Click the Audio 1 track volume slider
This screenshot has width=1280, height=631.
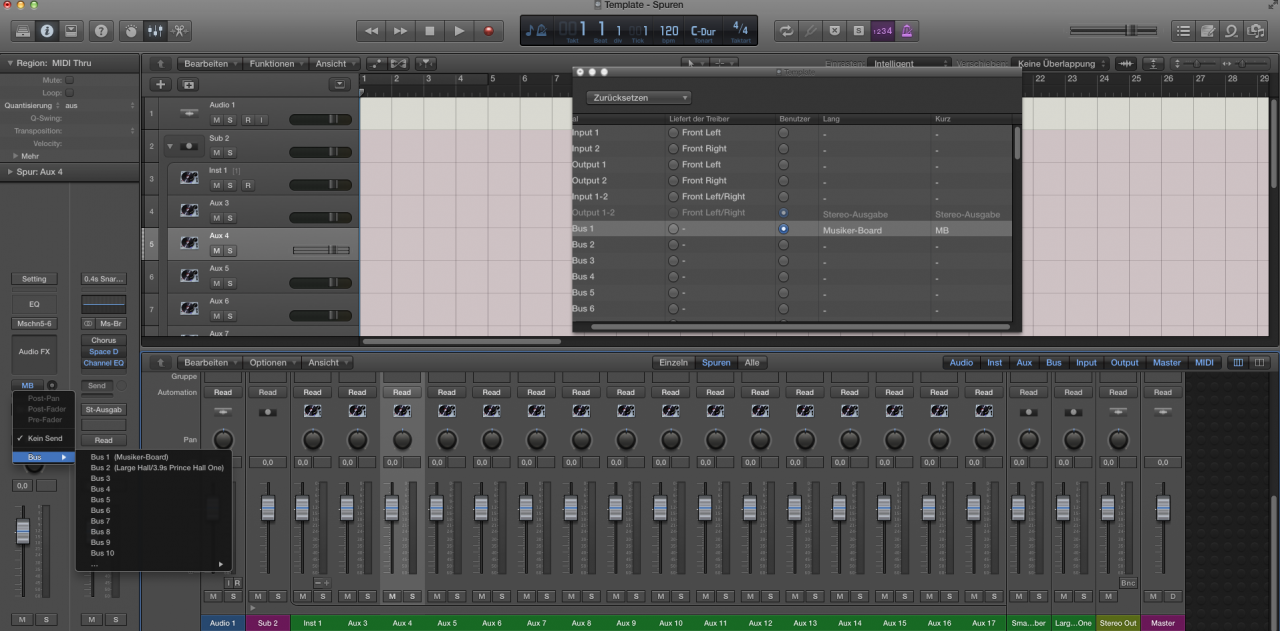tap(320, 119)
